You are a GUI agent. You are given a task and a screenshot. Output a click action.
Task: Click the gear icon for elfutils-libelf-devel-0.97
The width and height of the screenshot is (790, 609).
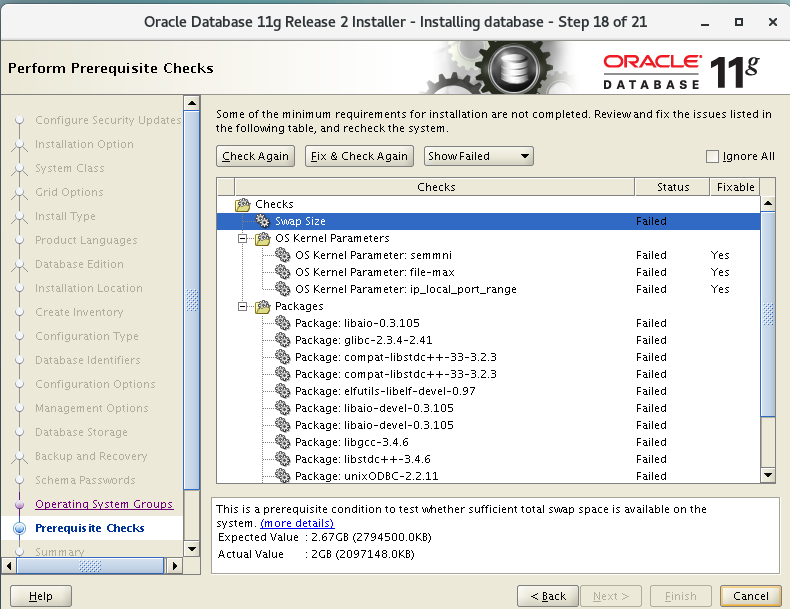(x=283, y=391)
